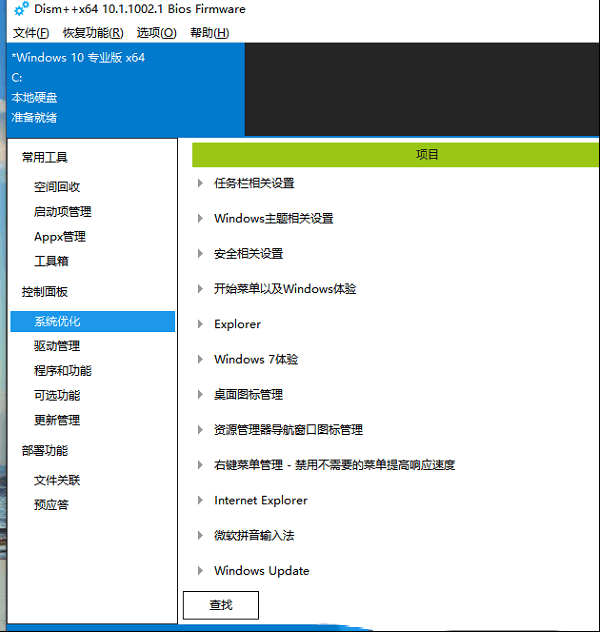This screenshot has height=632, width=600.
Task: Click the 开始菜单以及Windows体验 row label
Action: pos(285,289)
